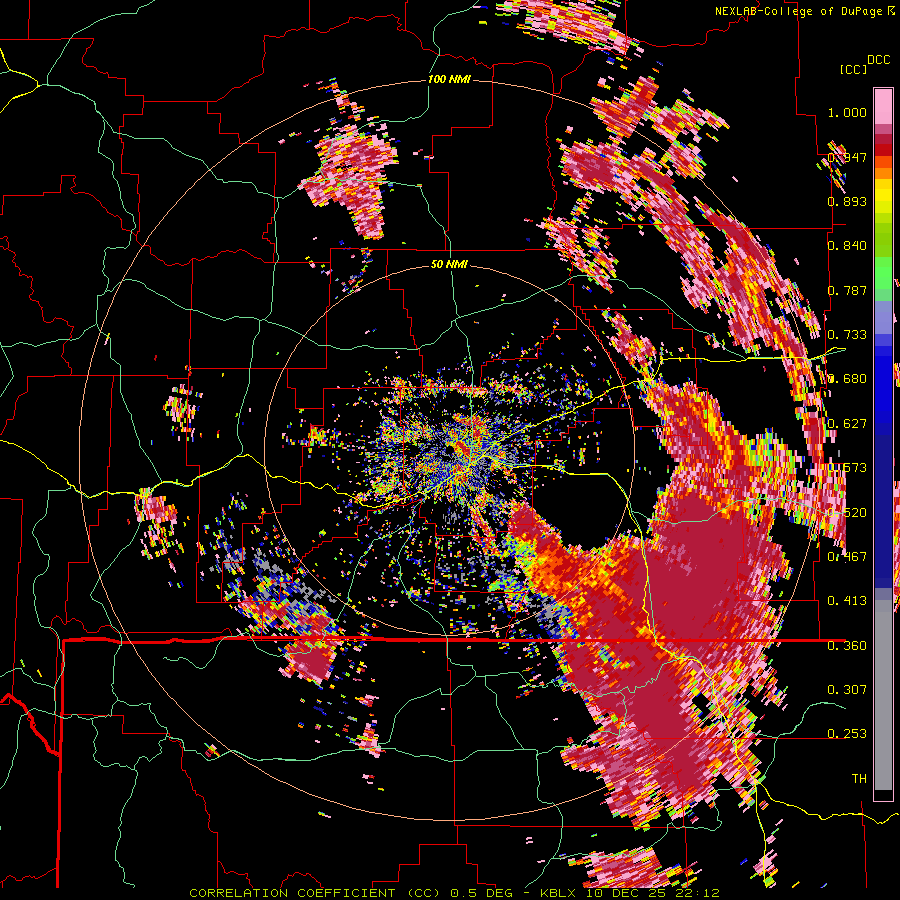Click the 0.627 color scale label
This screenshot has width=900, height=900.
pyautogui.click(x=847, y=424)
